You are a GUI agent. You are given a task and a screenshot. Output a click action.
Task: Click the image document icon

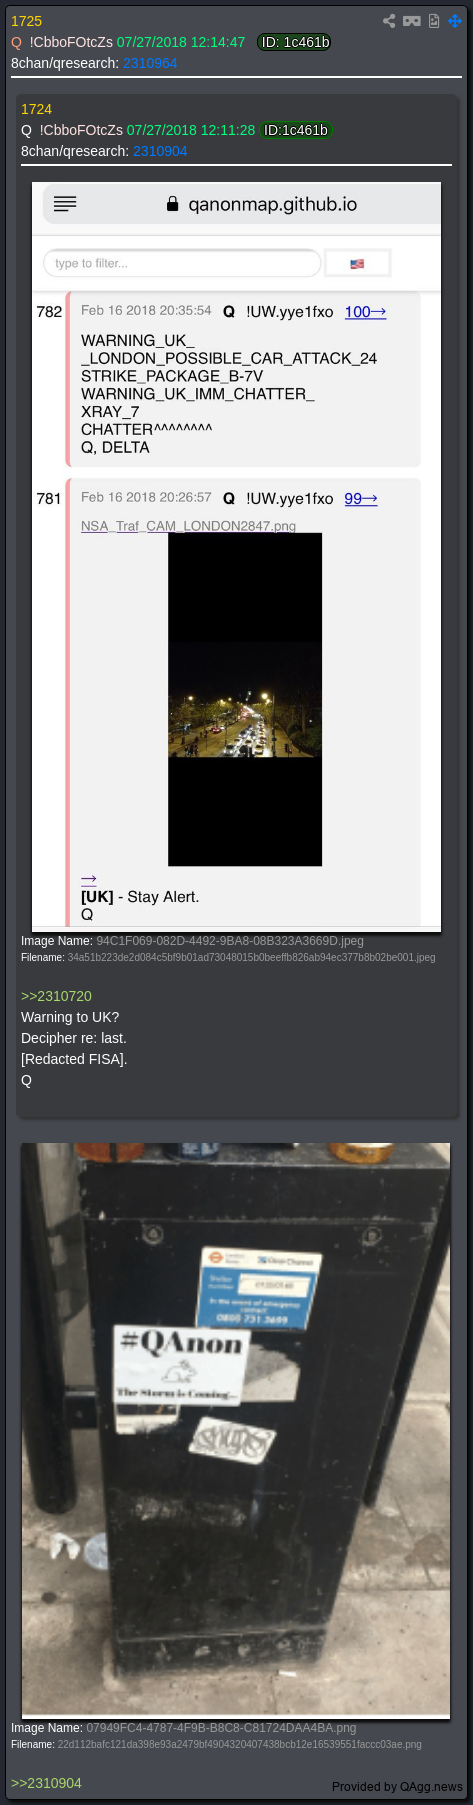[x=434, y=21]
